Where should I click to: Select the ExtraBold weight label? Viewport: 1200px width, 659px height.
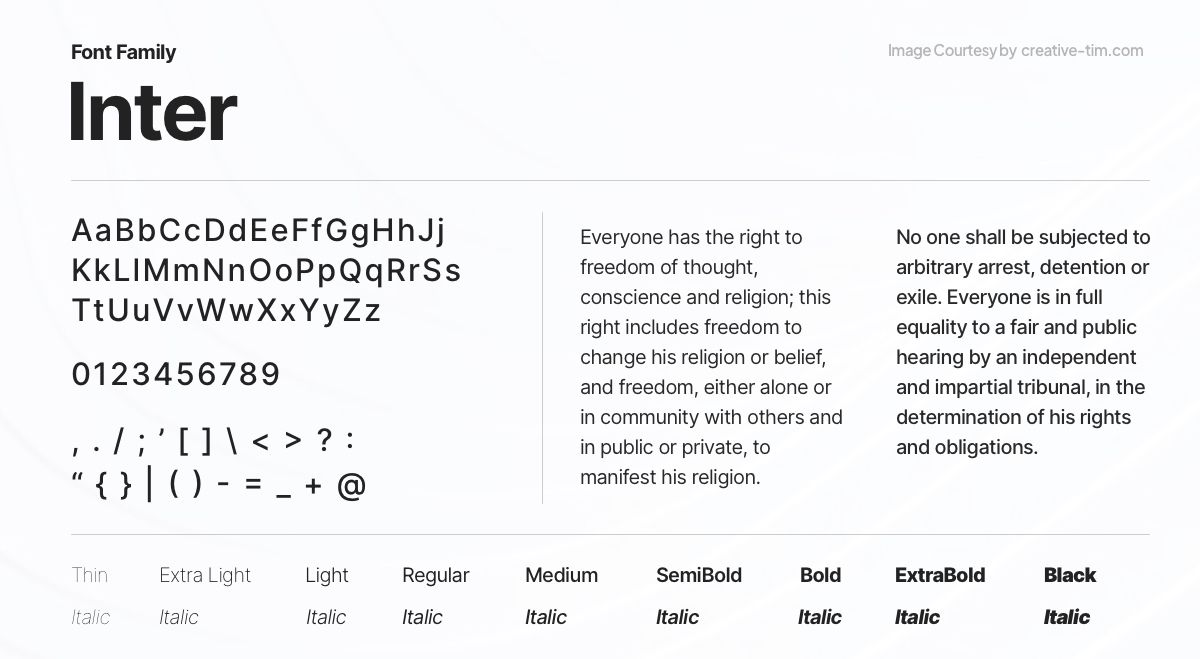[940, 575]
